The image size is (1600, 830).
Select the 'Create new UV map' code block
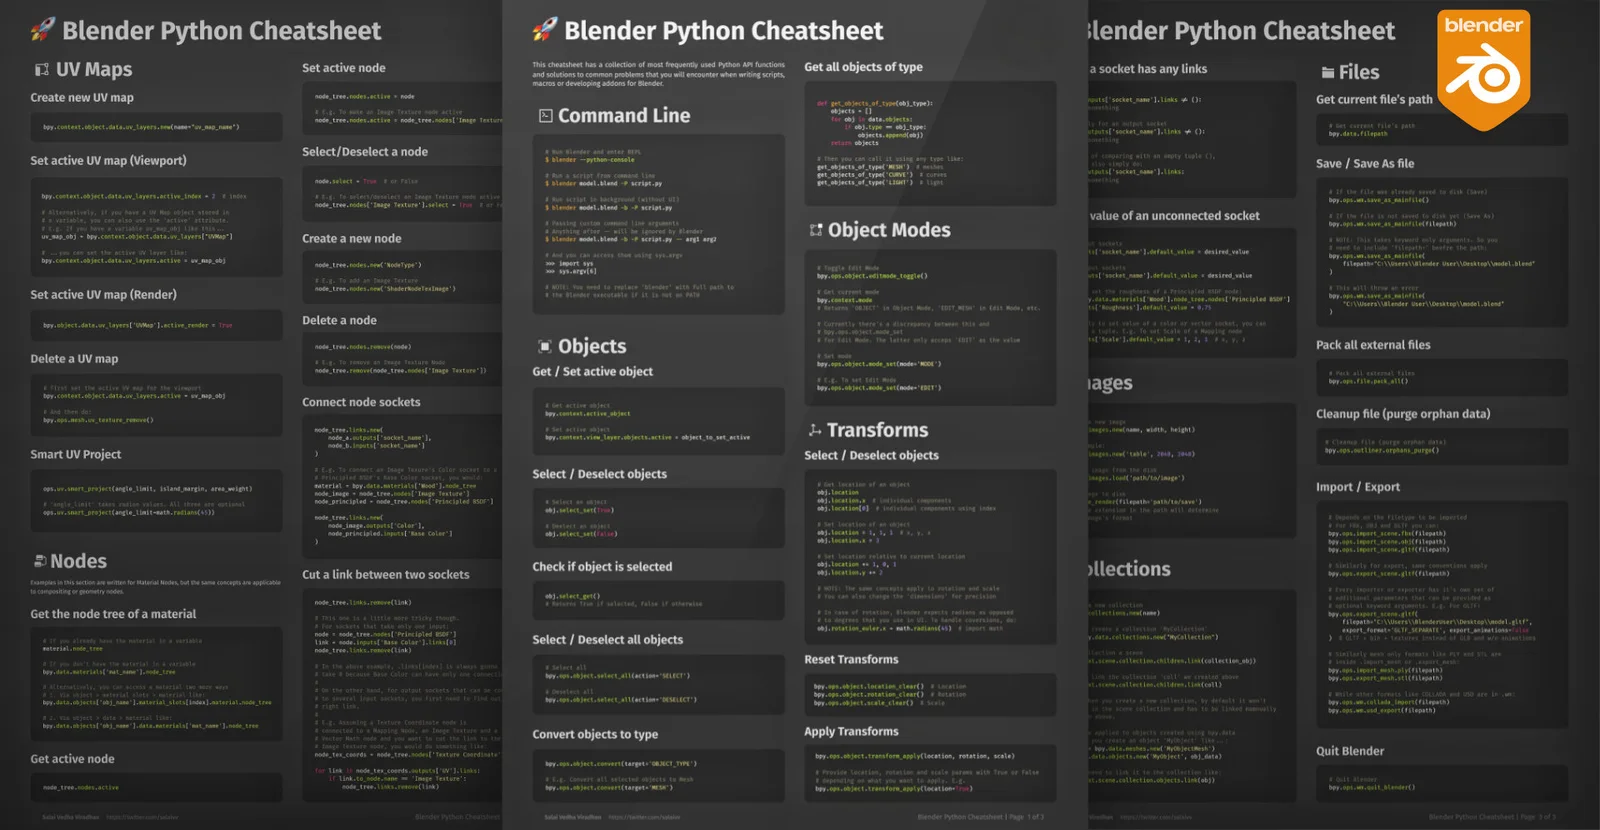[x=156, y=127]
